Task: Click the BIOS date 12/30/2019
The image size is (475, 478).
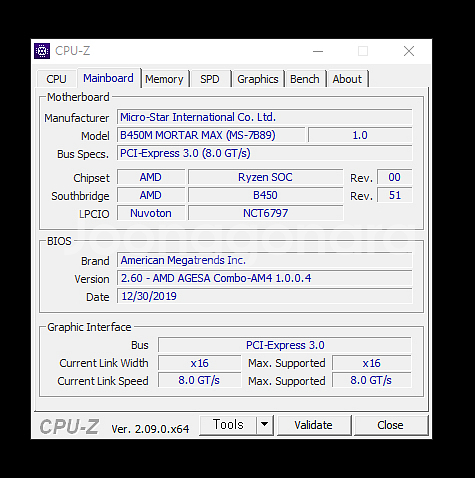Action: (265, 296)
